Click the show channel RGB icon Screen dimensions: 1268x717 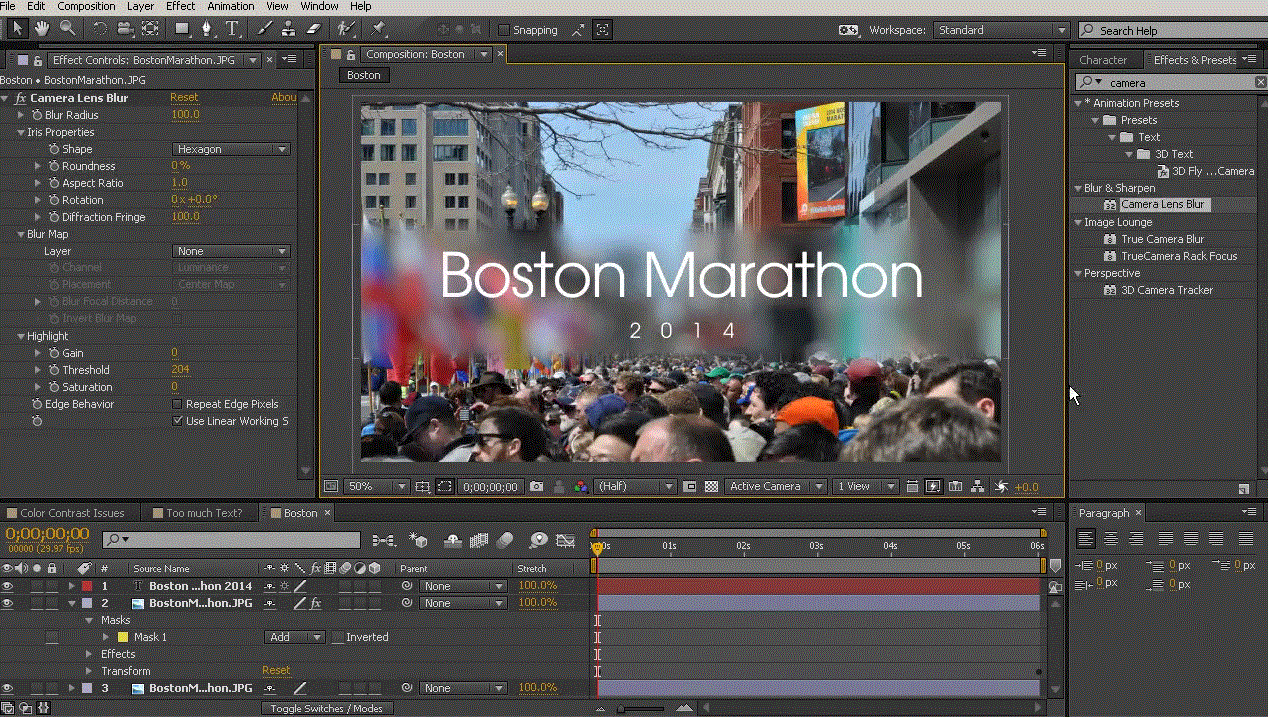[x=579, y=487]
